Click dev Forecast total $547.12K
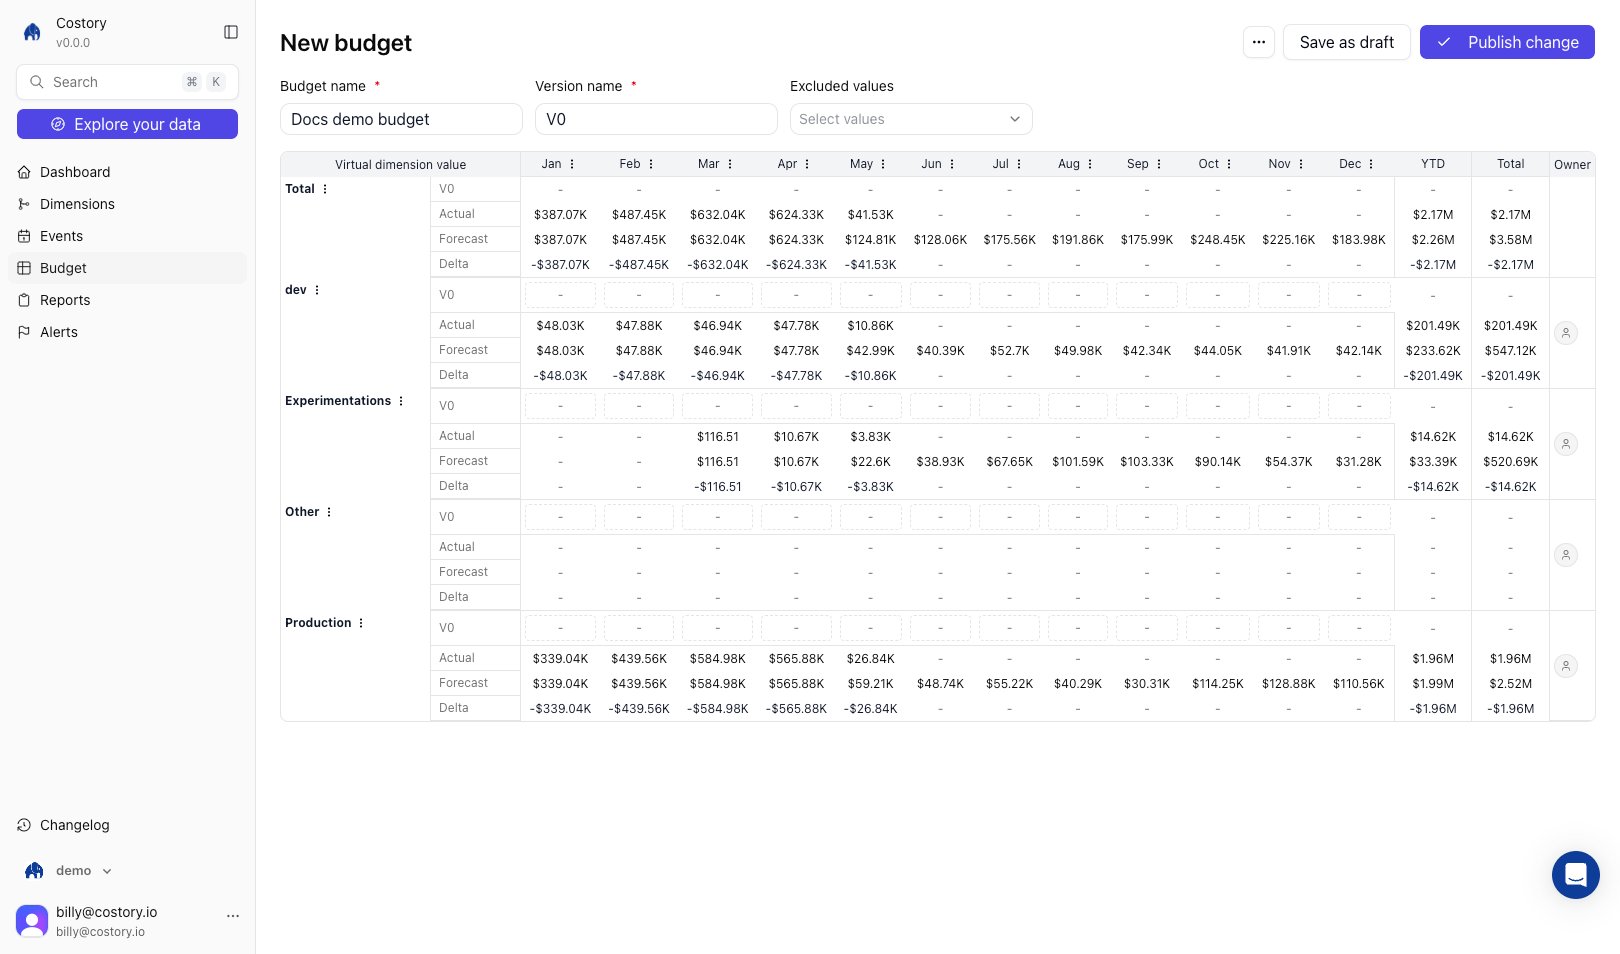Screen dimensions: 1620x954 coord(1510,351)
